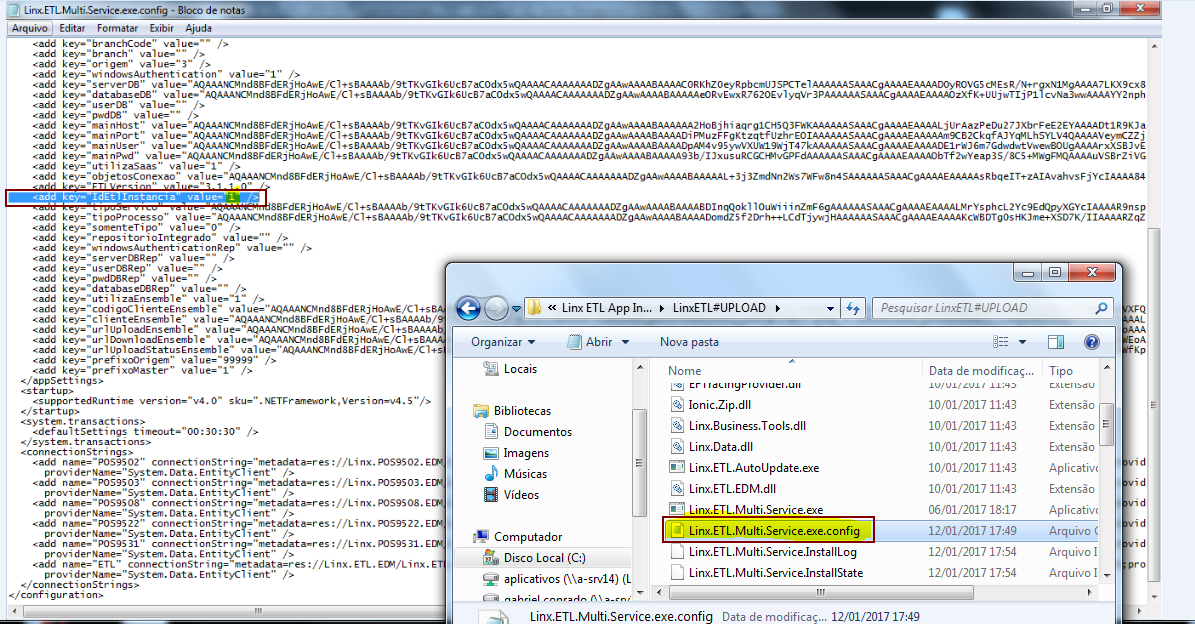Click Linx.ETL.Multi.Service.exe.config file icon
The width and height of the screenshot is (1195, 624).
[x=676, y=530]
